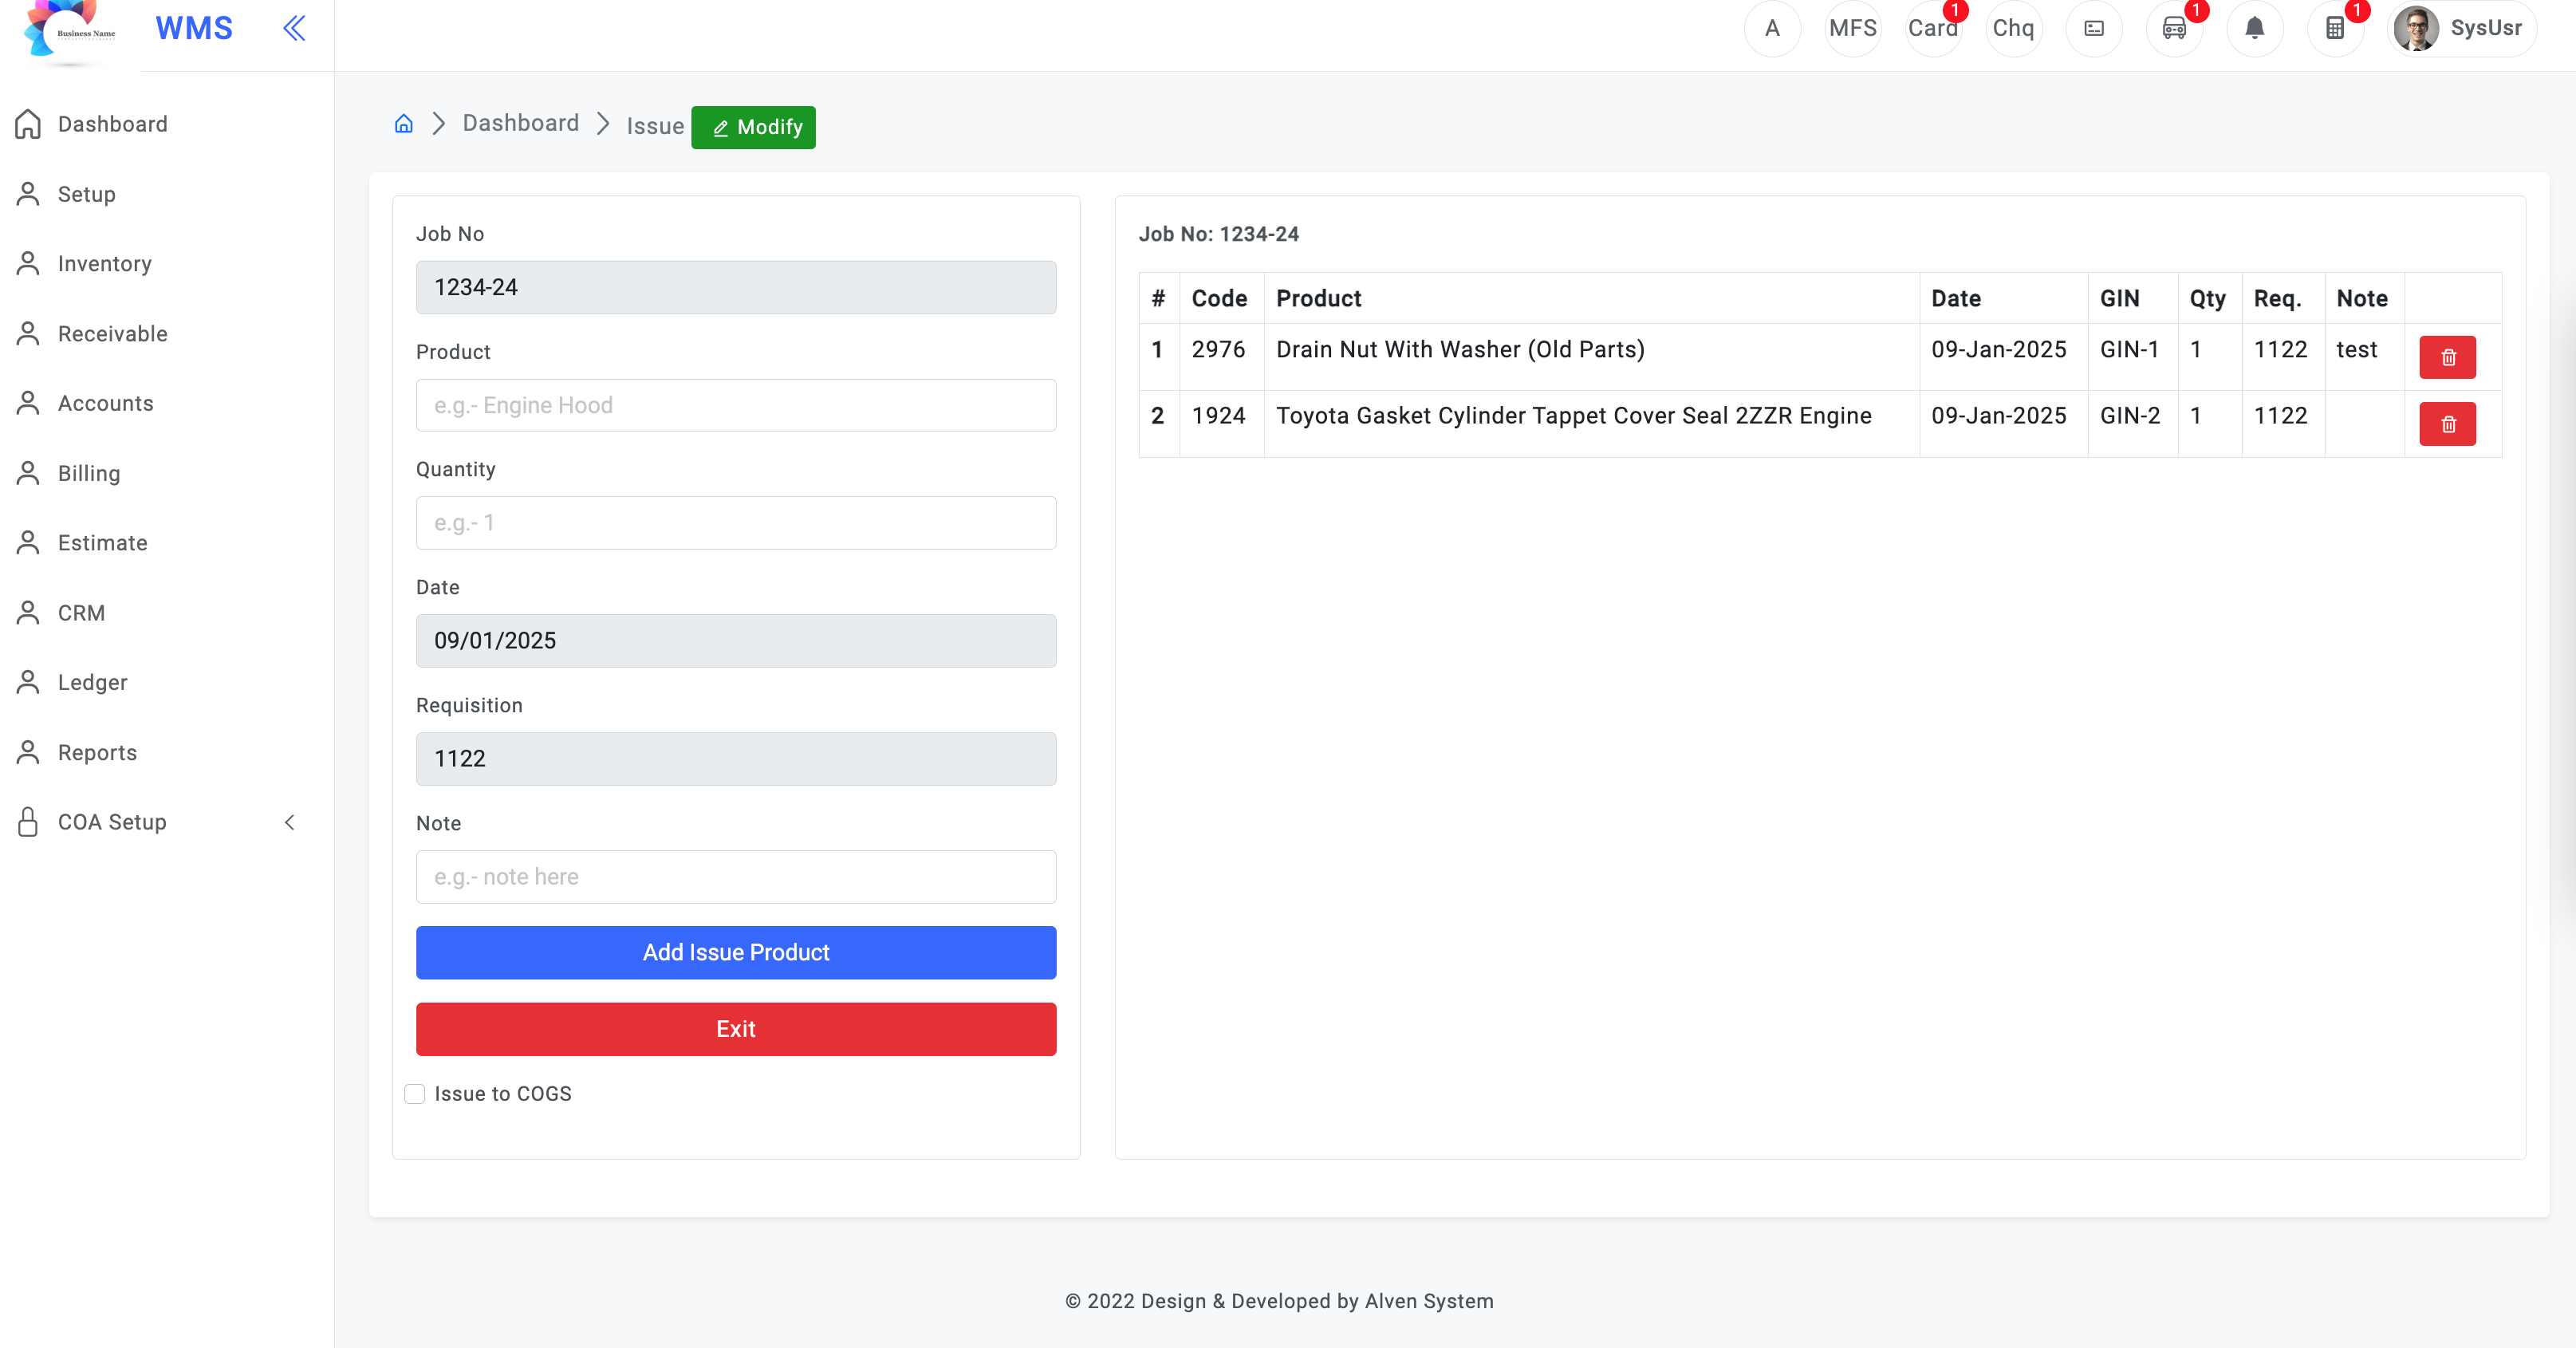Image resolution: width=2576 pixels, height=1348 pixels.
Task: Open the SysUsr profile menu
Action: tap(2461, 28)
